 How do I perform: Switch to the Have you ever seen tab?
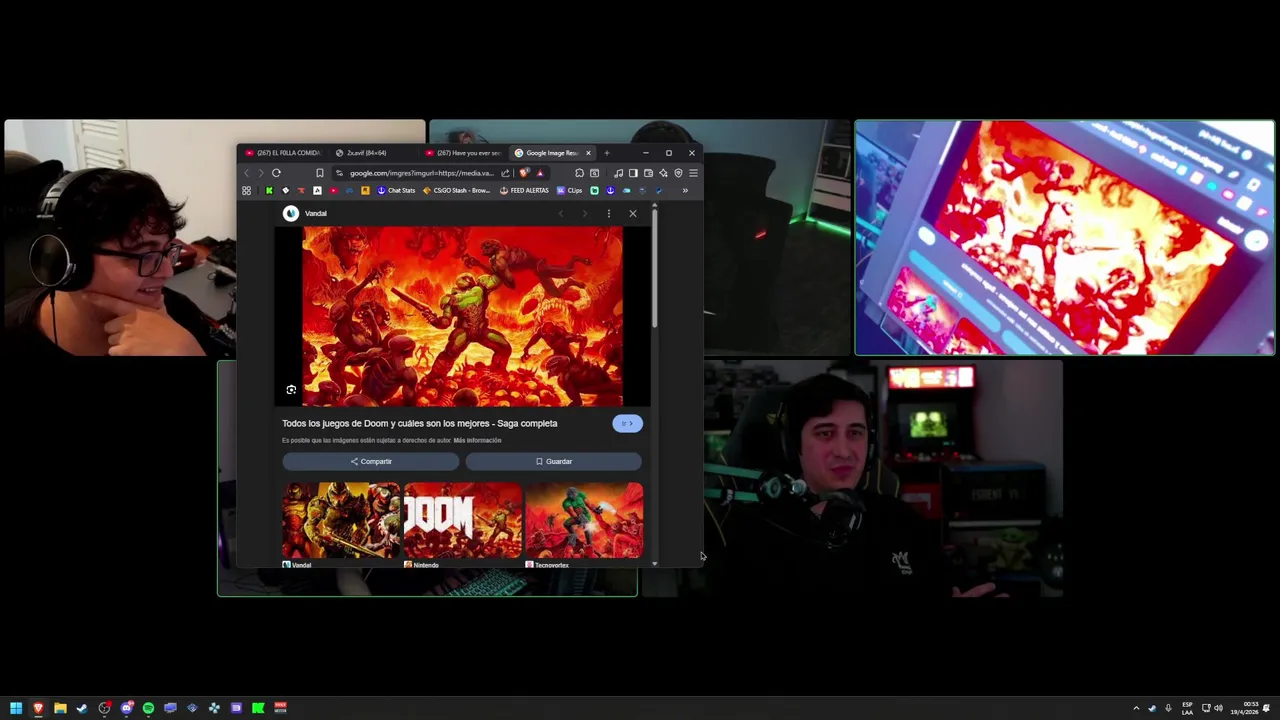point(462,153)
